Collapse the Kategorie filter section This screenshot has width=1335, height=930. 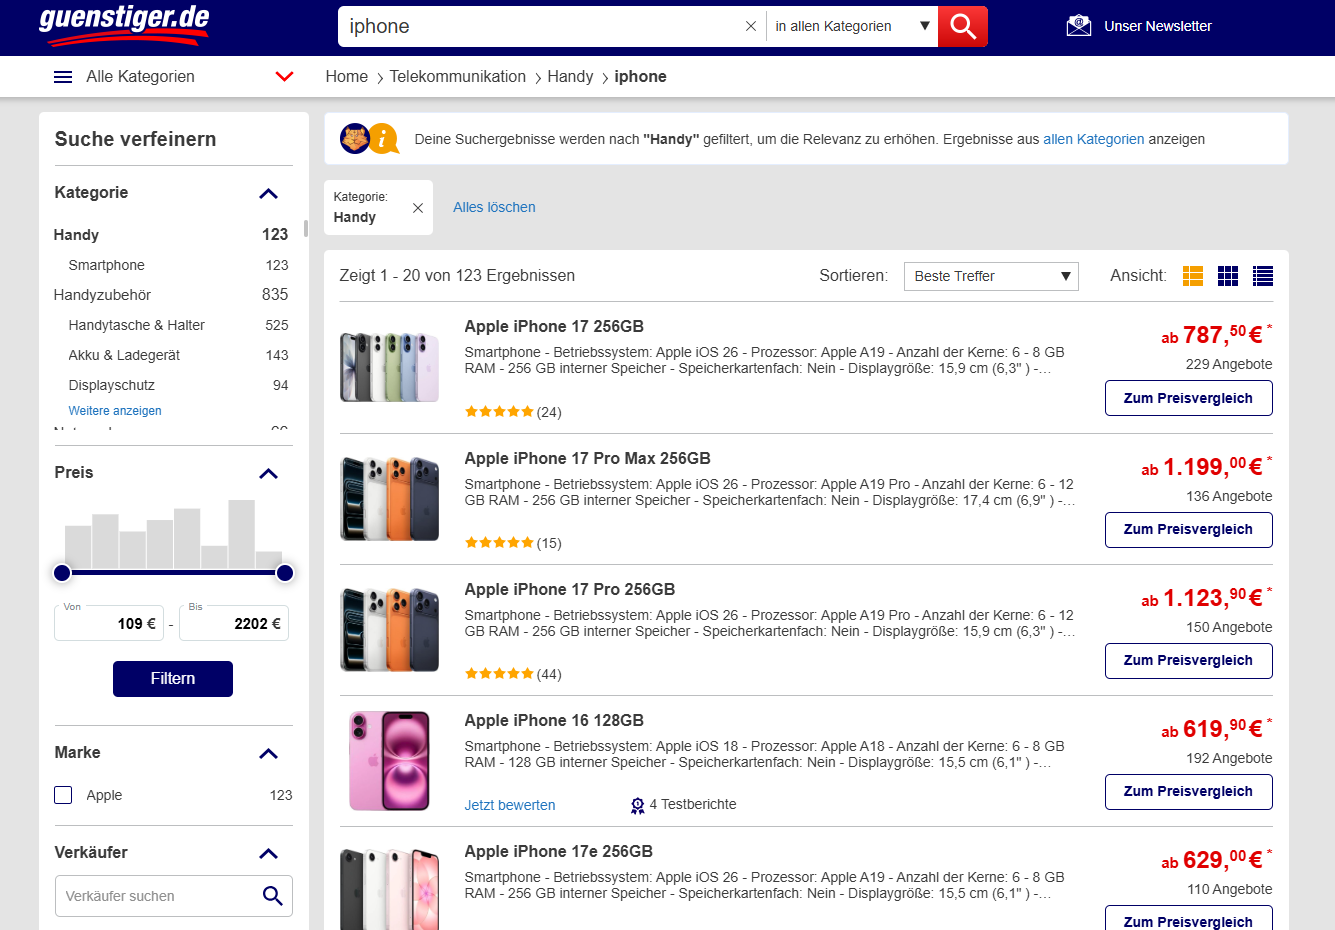click(x=268, y=193)
